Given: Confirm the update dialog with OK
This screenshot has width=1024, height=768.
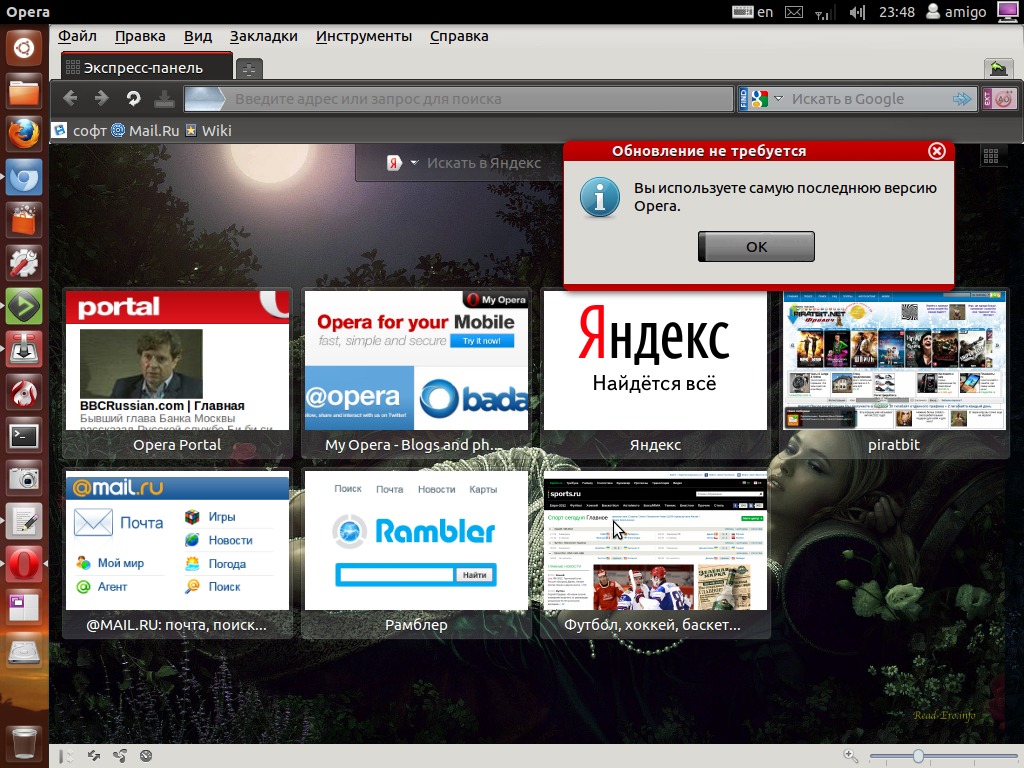Looking at the screenshot, I should [756, 247].
